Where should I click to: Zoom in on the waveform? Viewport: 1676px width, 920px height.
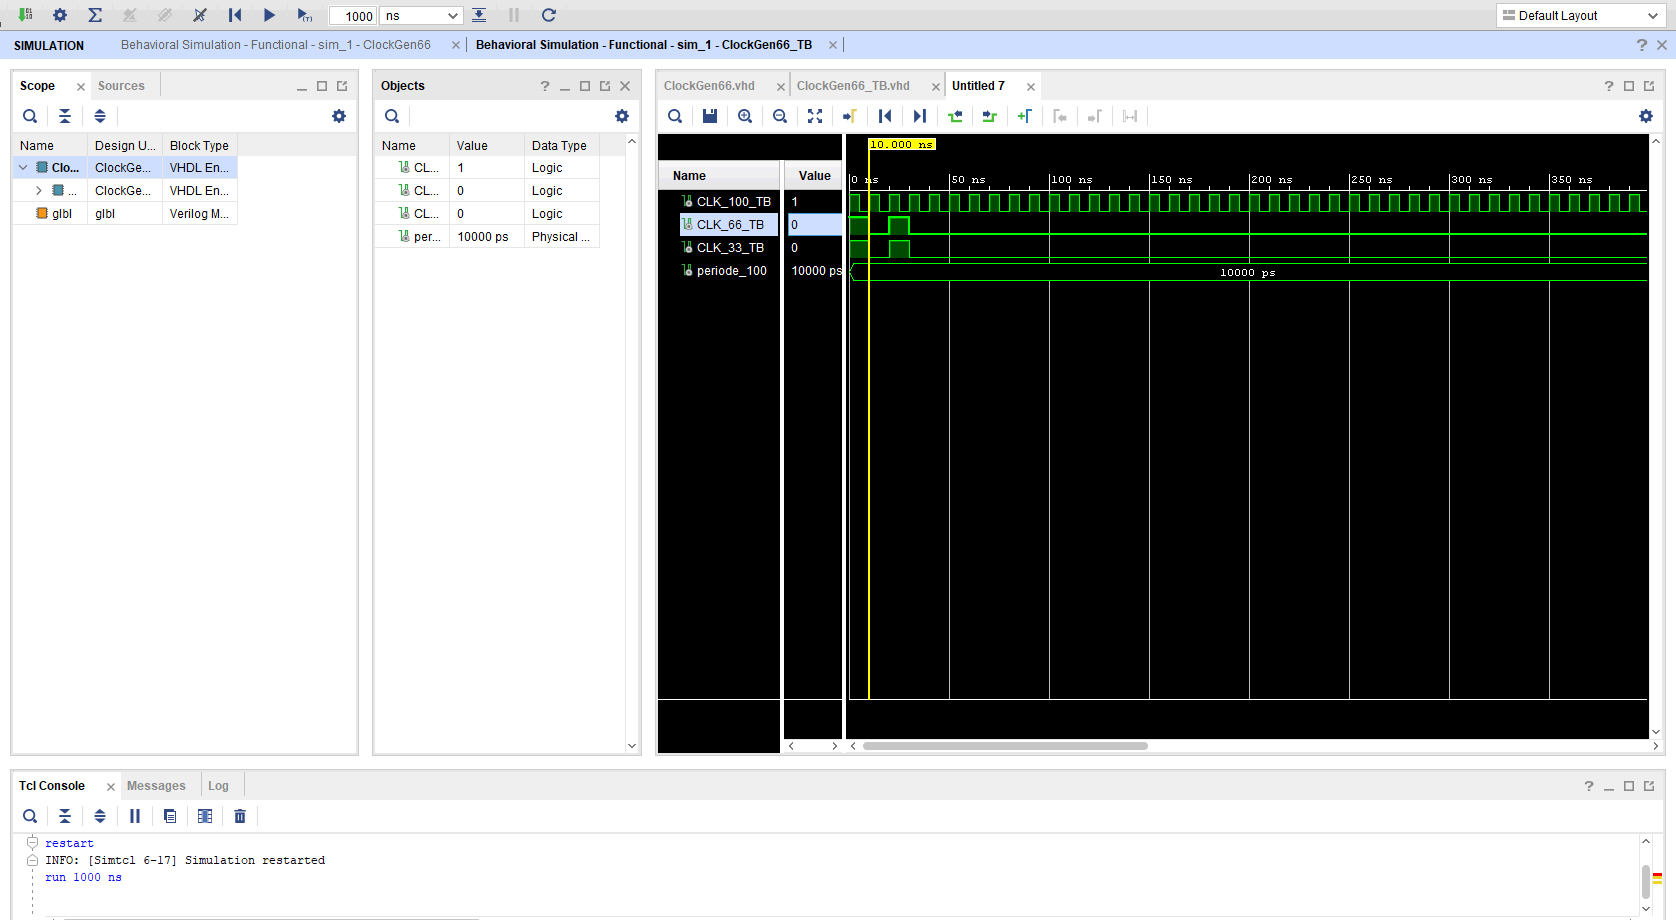[745, 116]
